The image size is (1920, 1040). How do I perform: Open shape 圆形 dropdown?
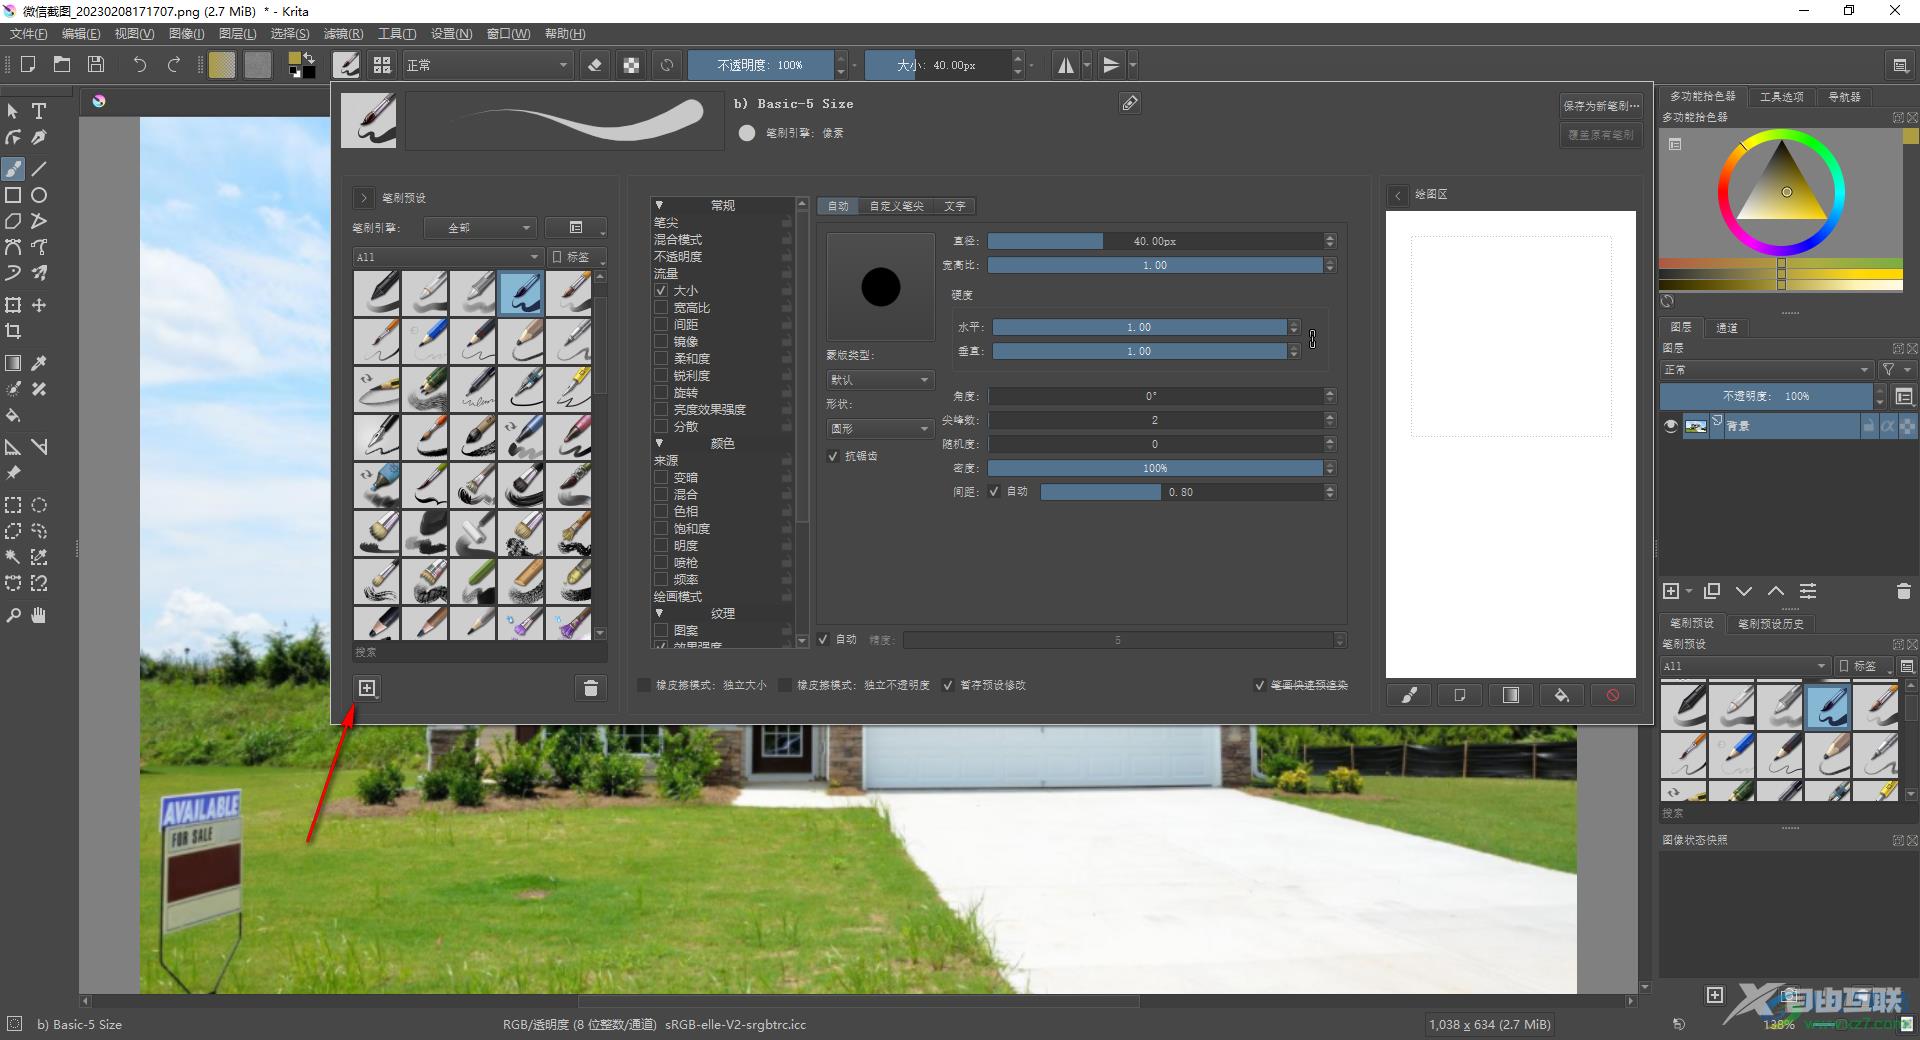(879, 428)
